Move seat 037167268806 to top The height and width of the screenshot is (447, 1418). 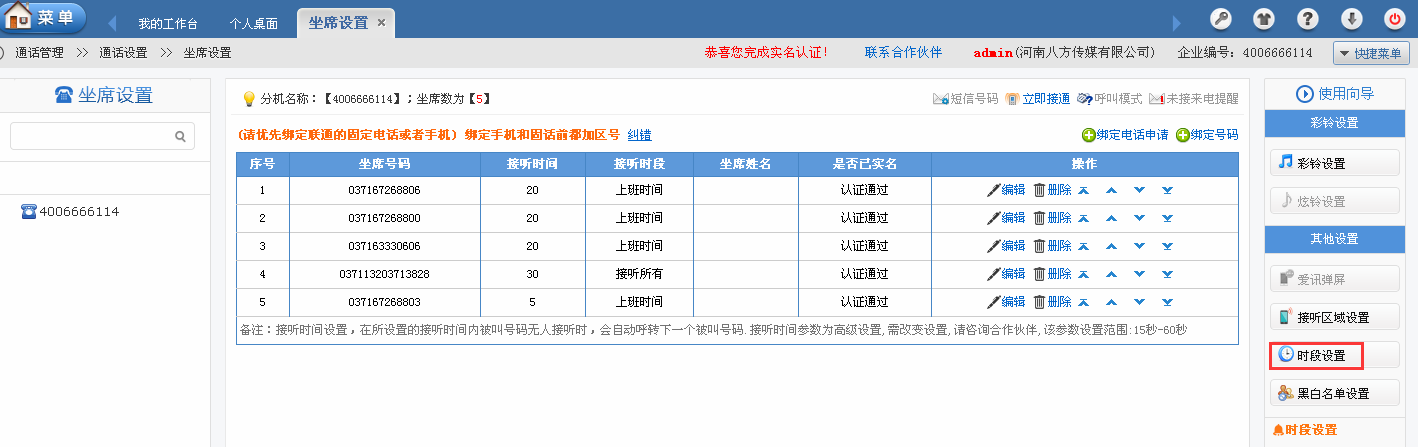pos(1083,190)
